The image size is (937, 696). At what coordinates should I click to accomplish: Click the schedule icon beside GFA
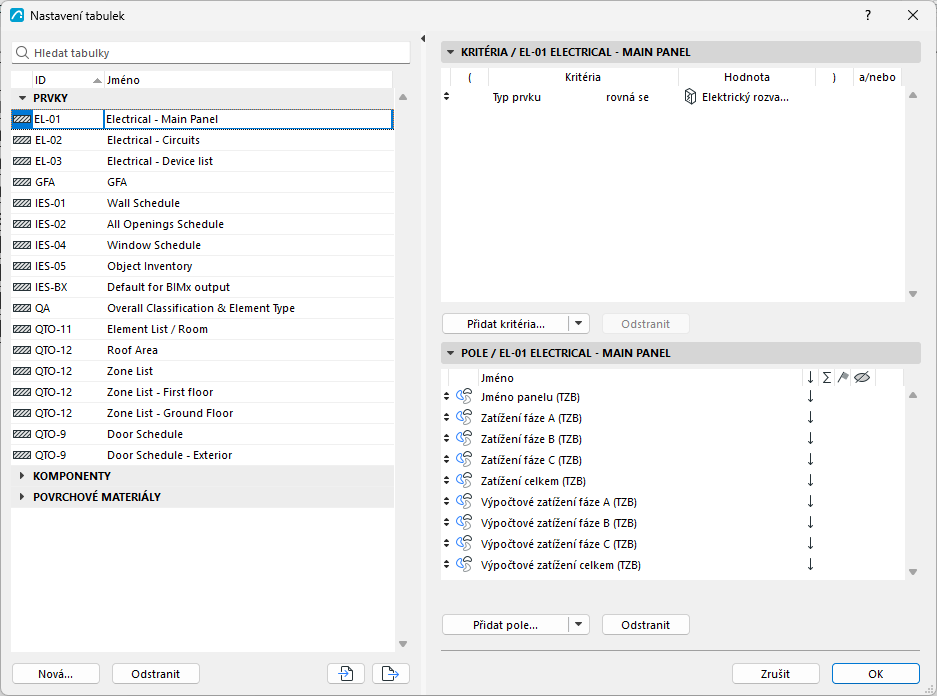[22, 182]
